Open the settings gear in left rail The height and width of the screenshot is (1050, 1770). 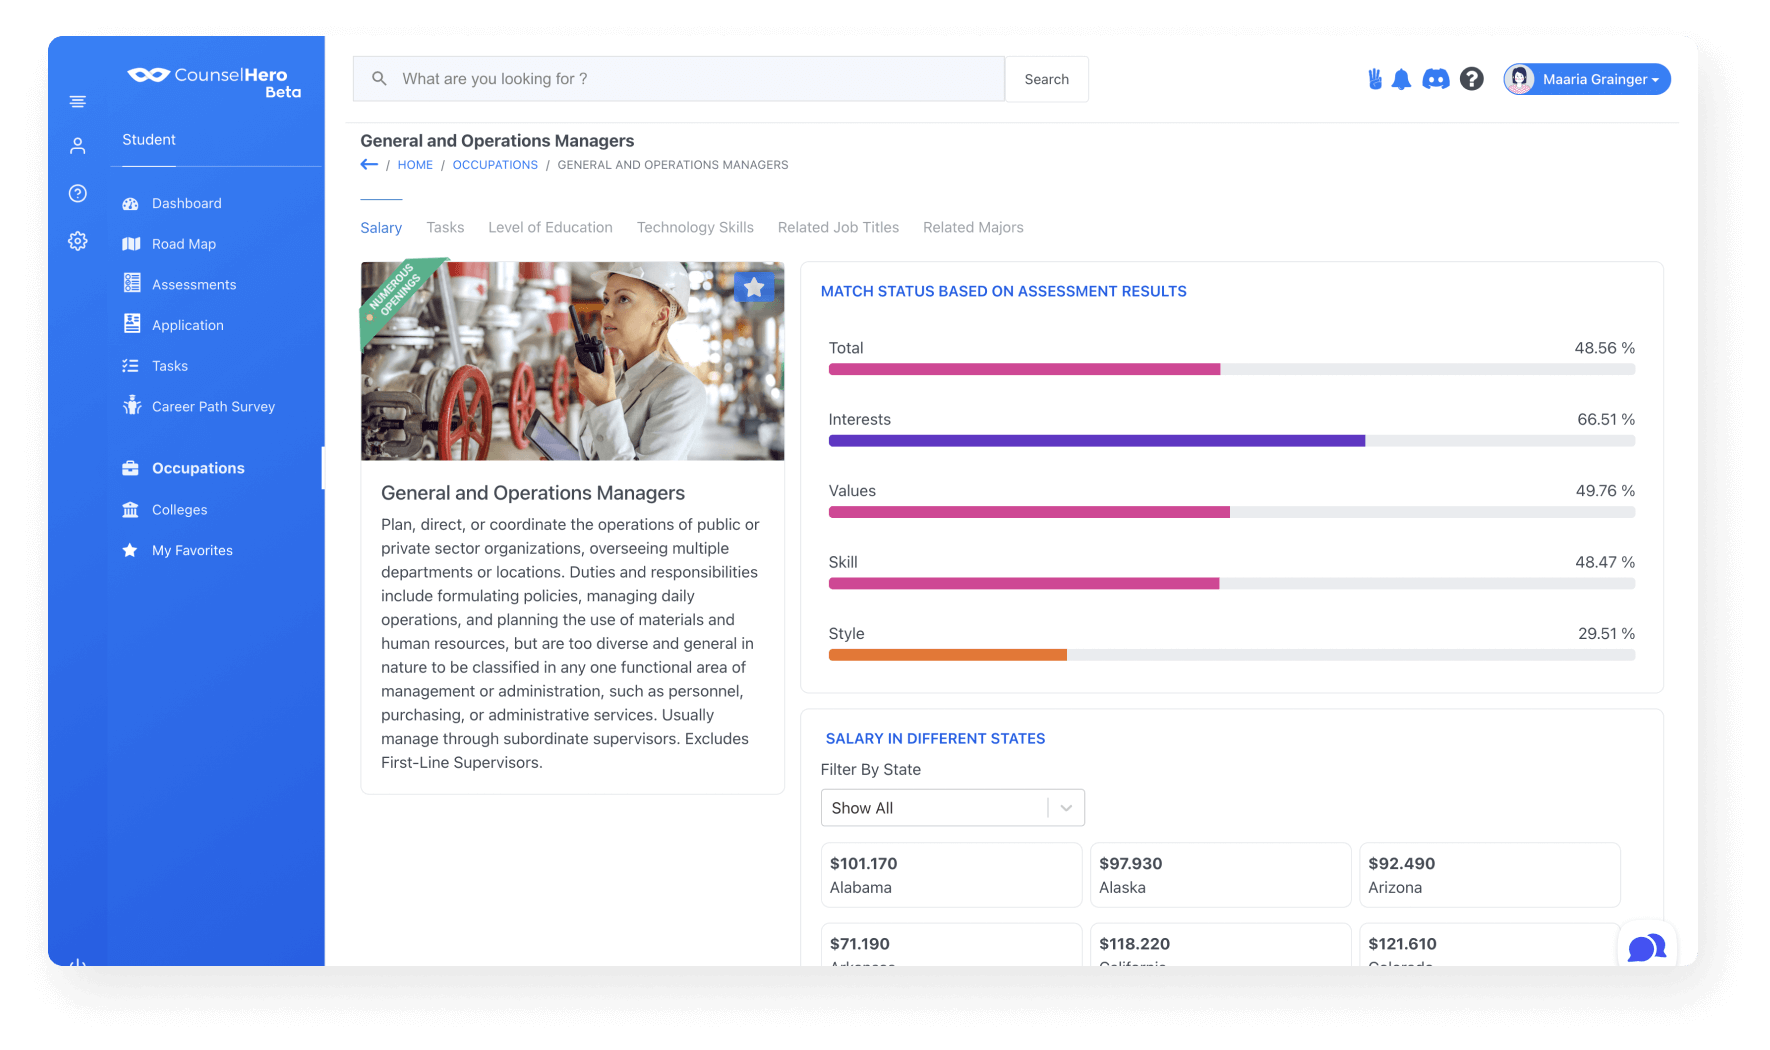77,241
